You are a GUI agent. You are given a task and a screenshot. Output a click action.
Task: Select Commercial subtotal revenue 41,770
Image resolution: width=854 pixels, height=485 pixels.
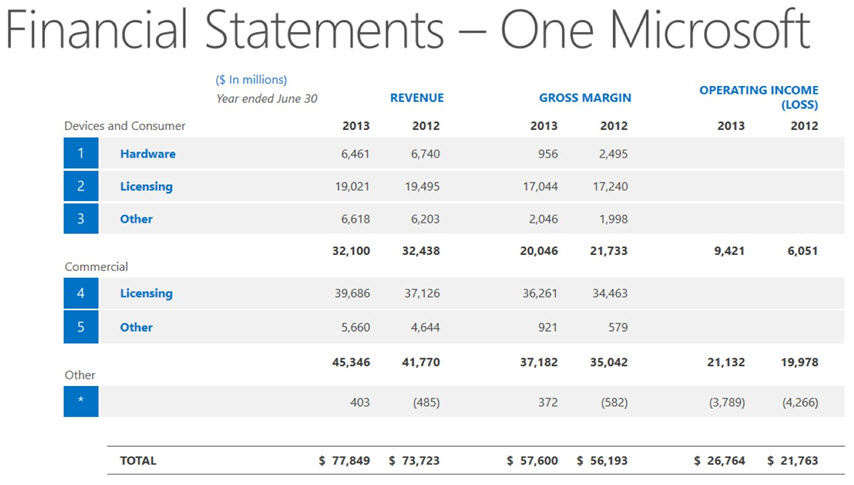421,362
